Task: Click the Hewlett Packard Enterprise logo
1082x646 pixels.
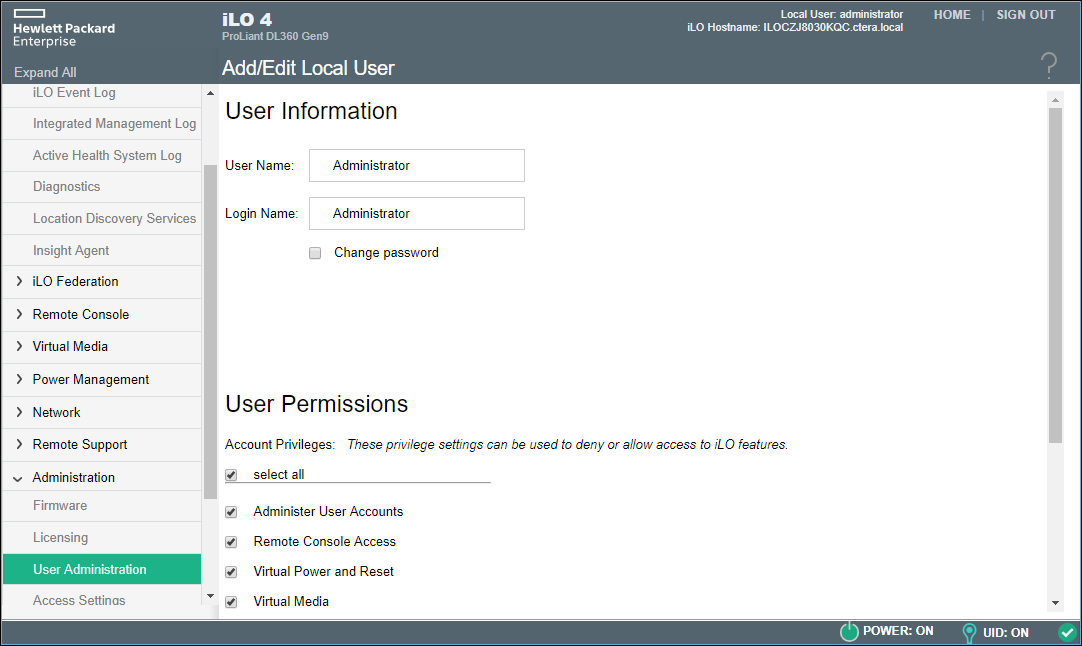Action: click(63, 28)
